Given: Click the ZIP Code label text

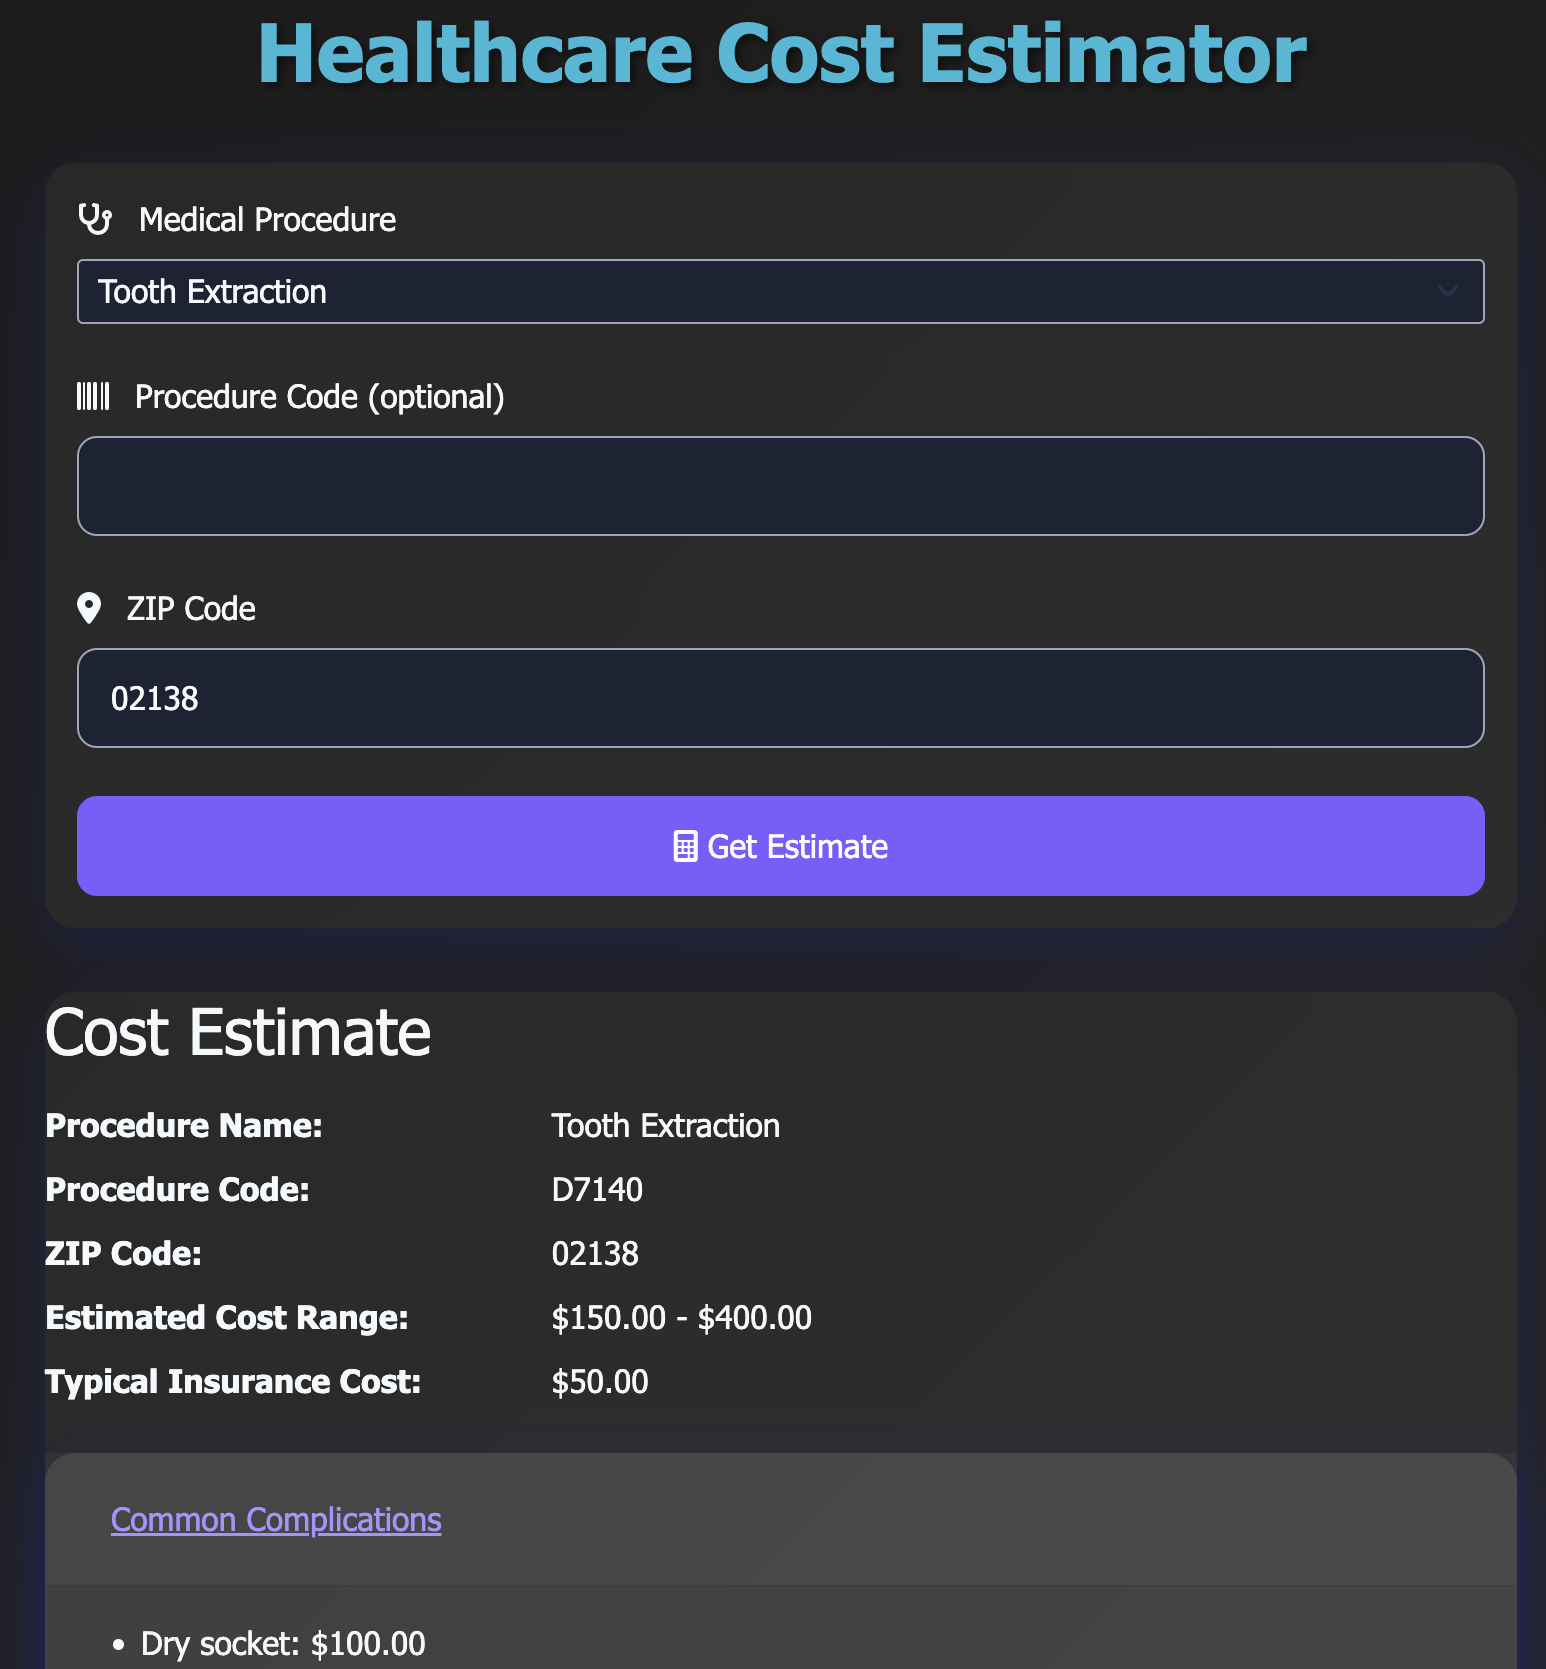Looking at the screenshot, I should [191, 608].
